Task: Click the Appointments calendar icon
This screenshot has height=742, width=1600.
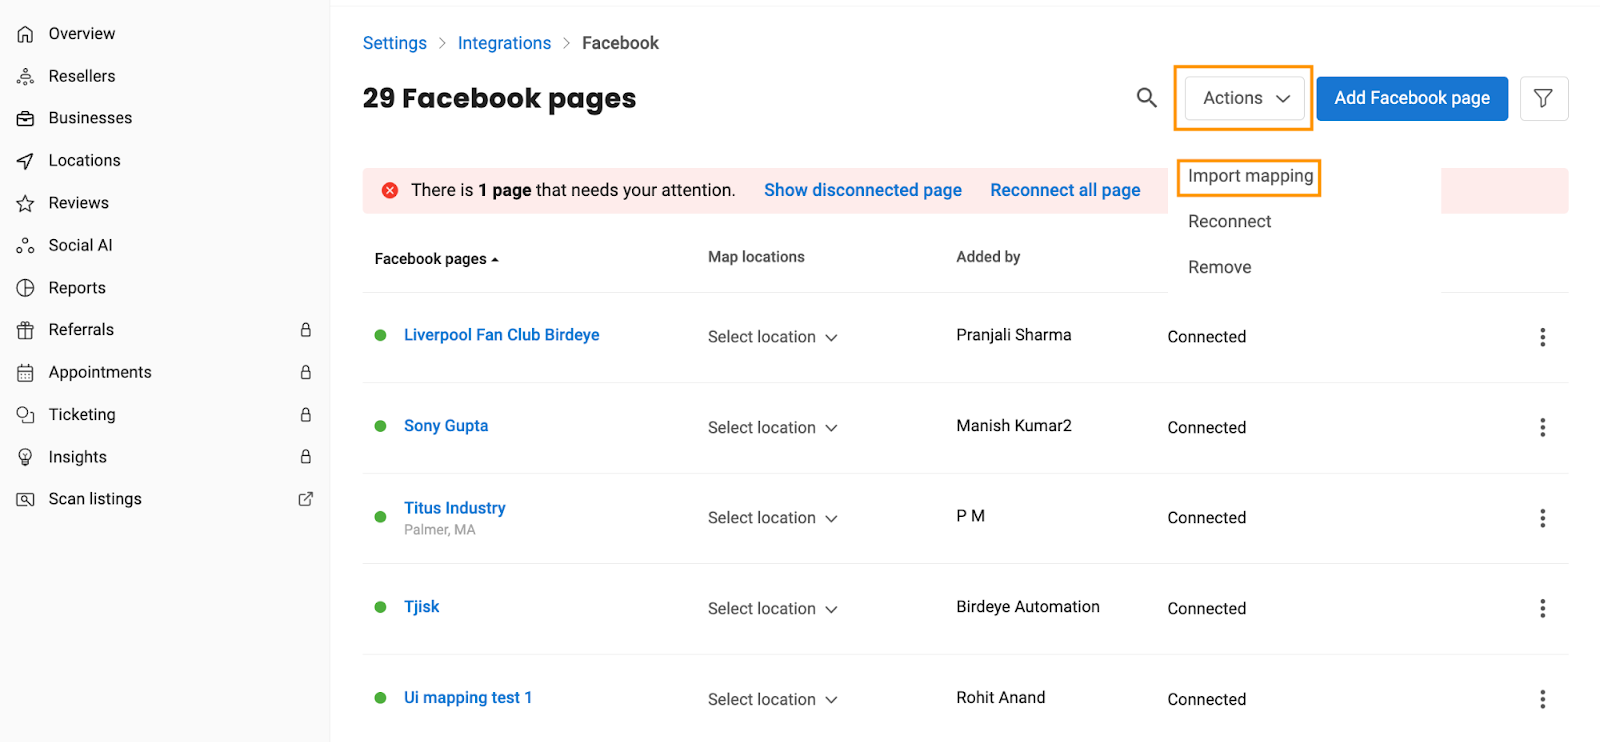Action: (25, 372)
